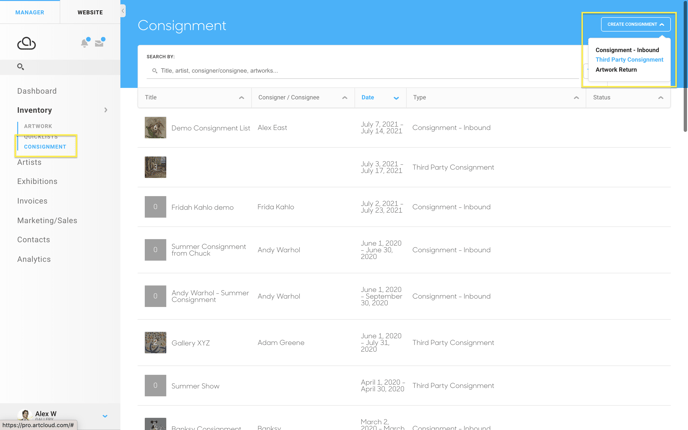
Task: Sort by Status column arrow
Action: (660, 98)
